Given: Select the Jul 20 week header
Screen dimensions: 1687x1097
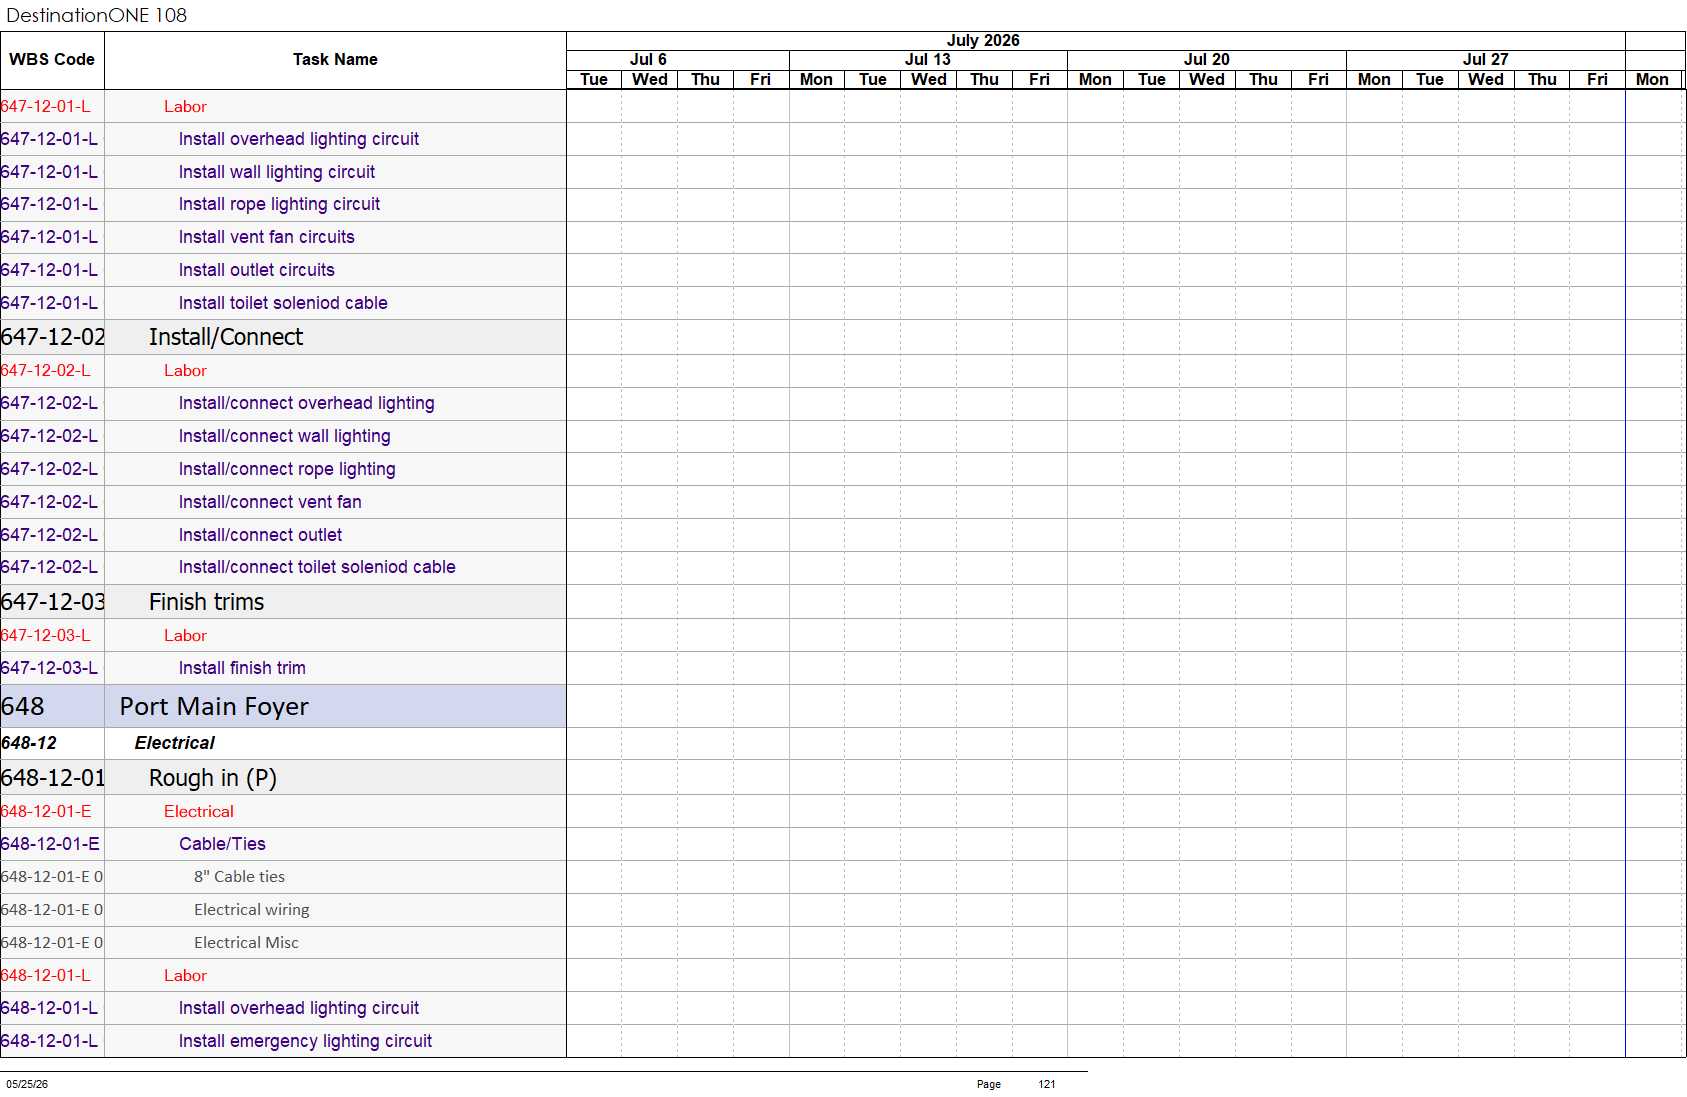Looking at the screenshot, I should click(1207, 60).
